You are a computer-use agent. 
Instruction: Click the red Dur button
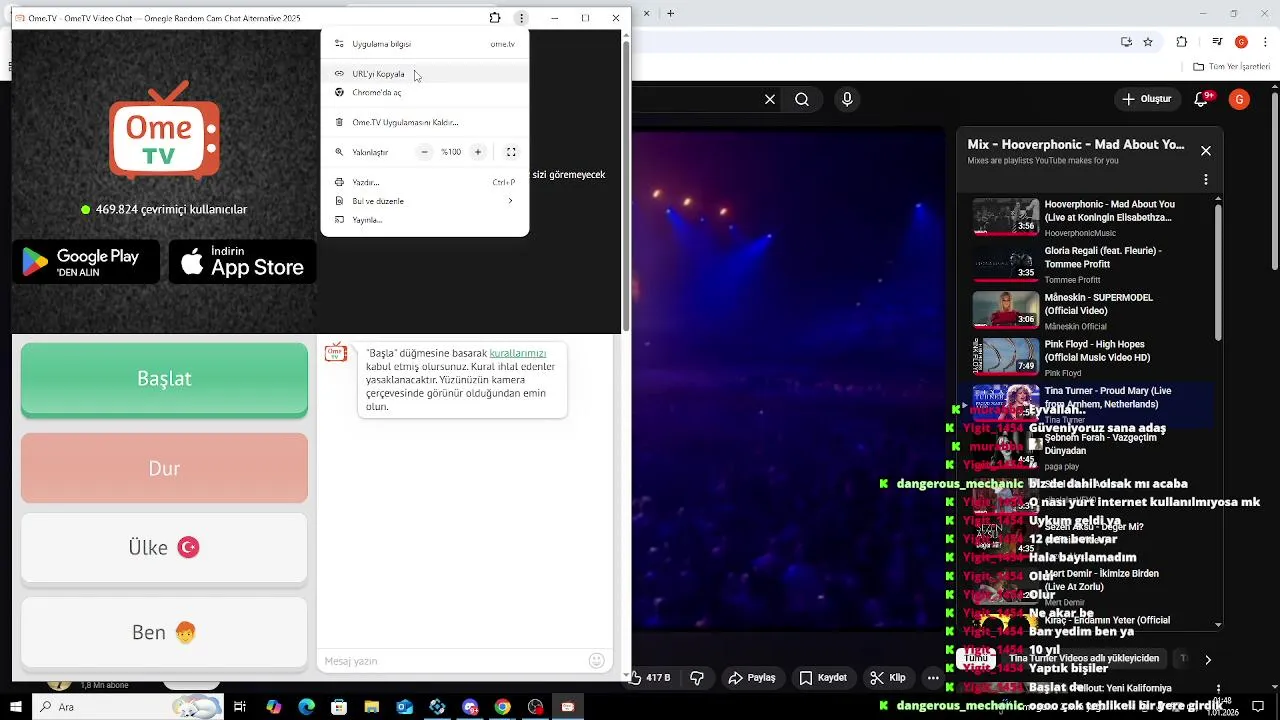click(x=164, y=468)
